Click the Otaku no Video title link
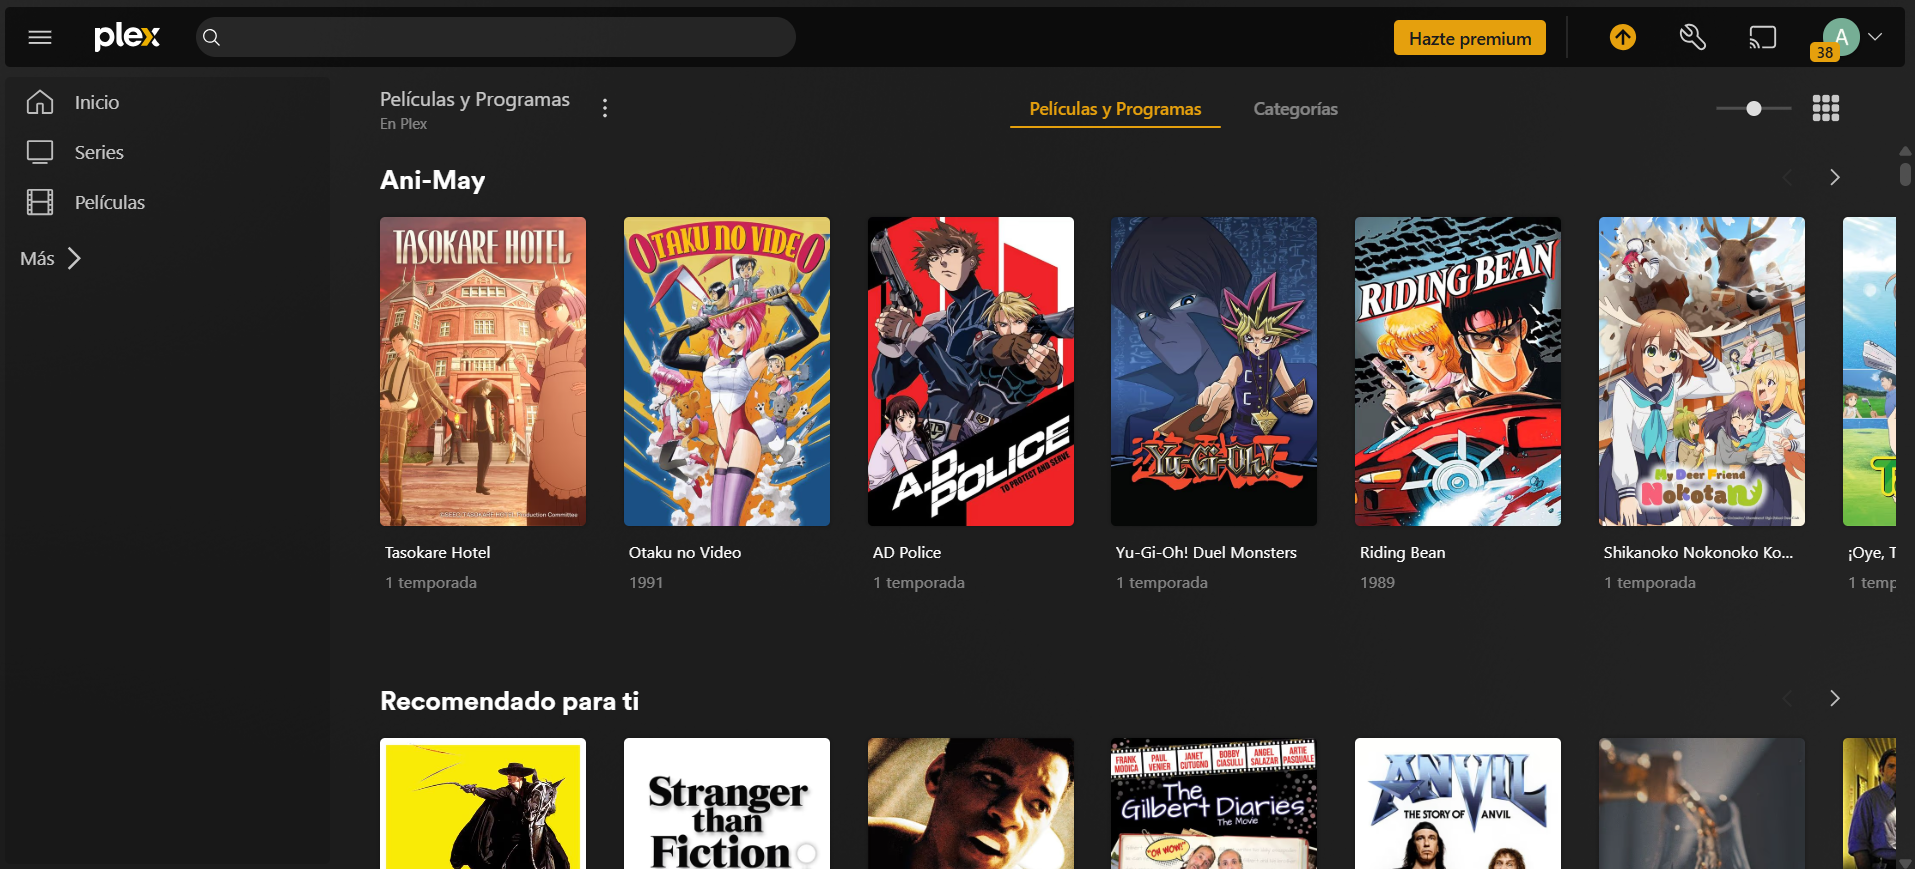Image resolution: width=1915 pixels, height=869 pixels. pyautogui.click(x=685, y=552)
